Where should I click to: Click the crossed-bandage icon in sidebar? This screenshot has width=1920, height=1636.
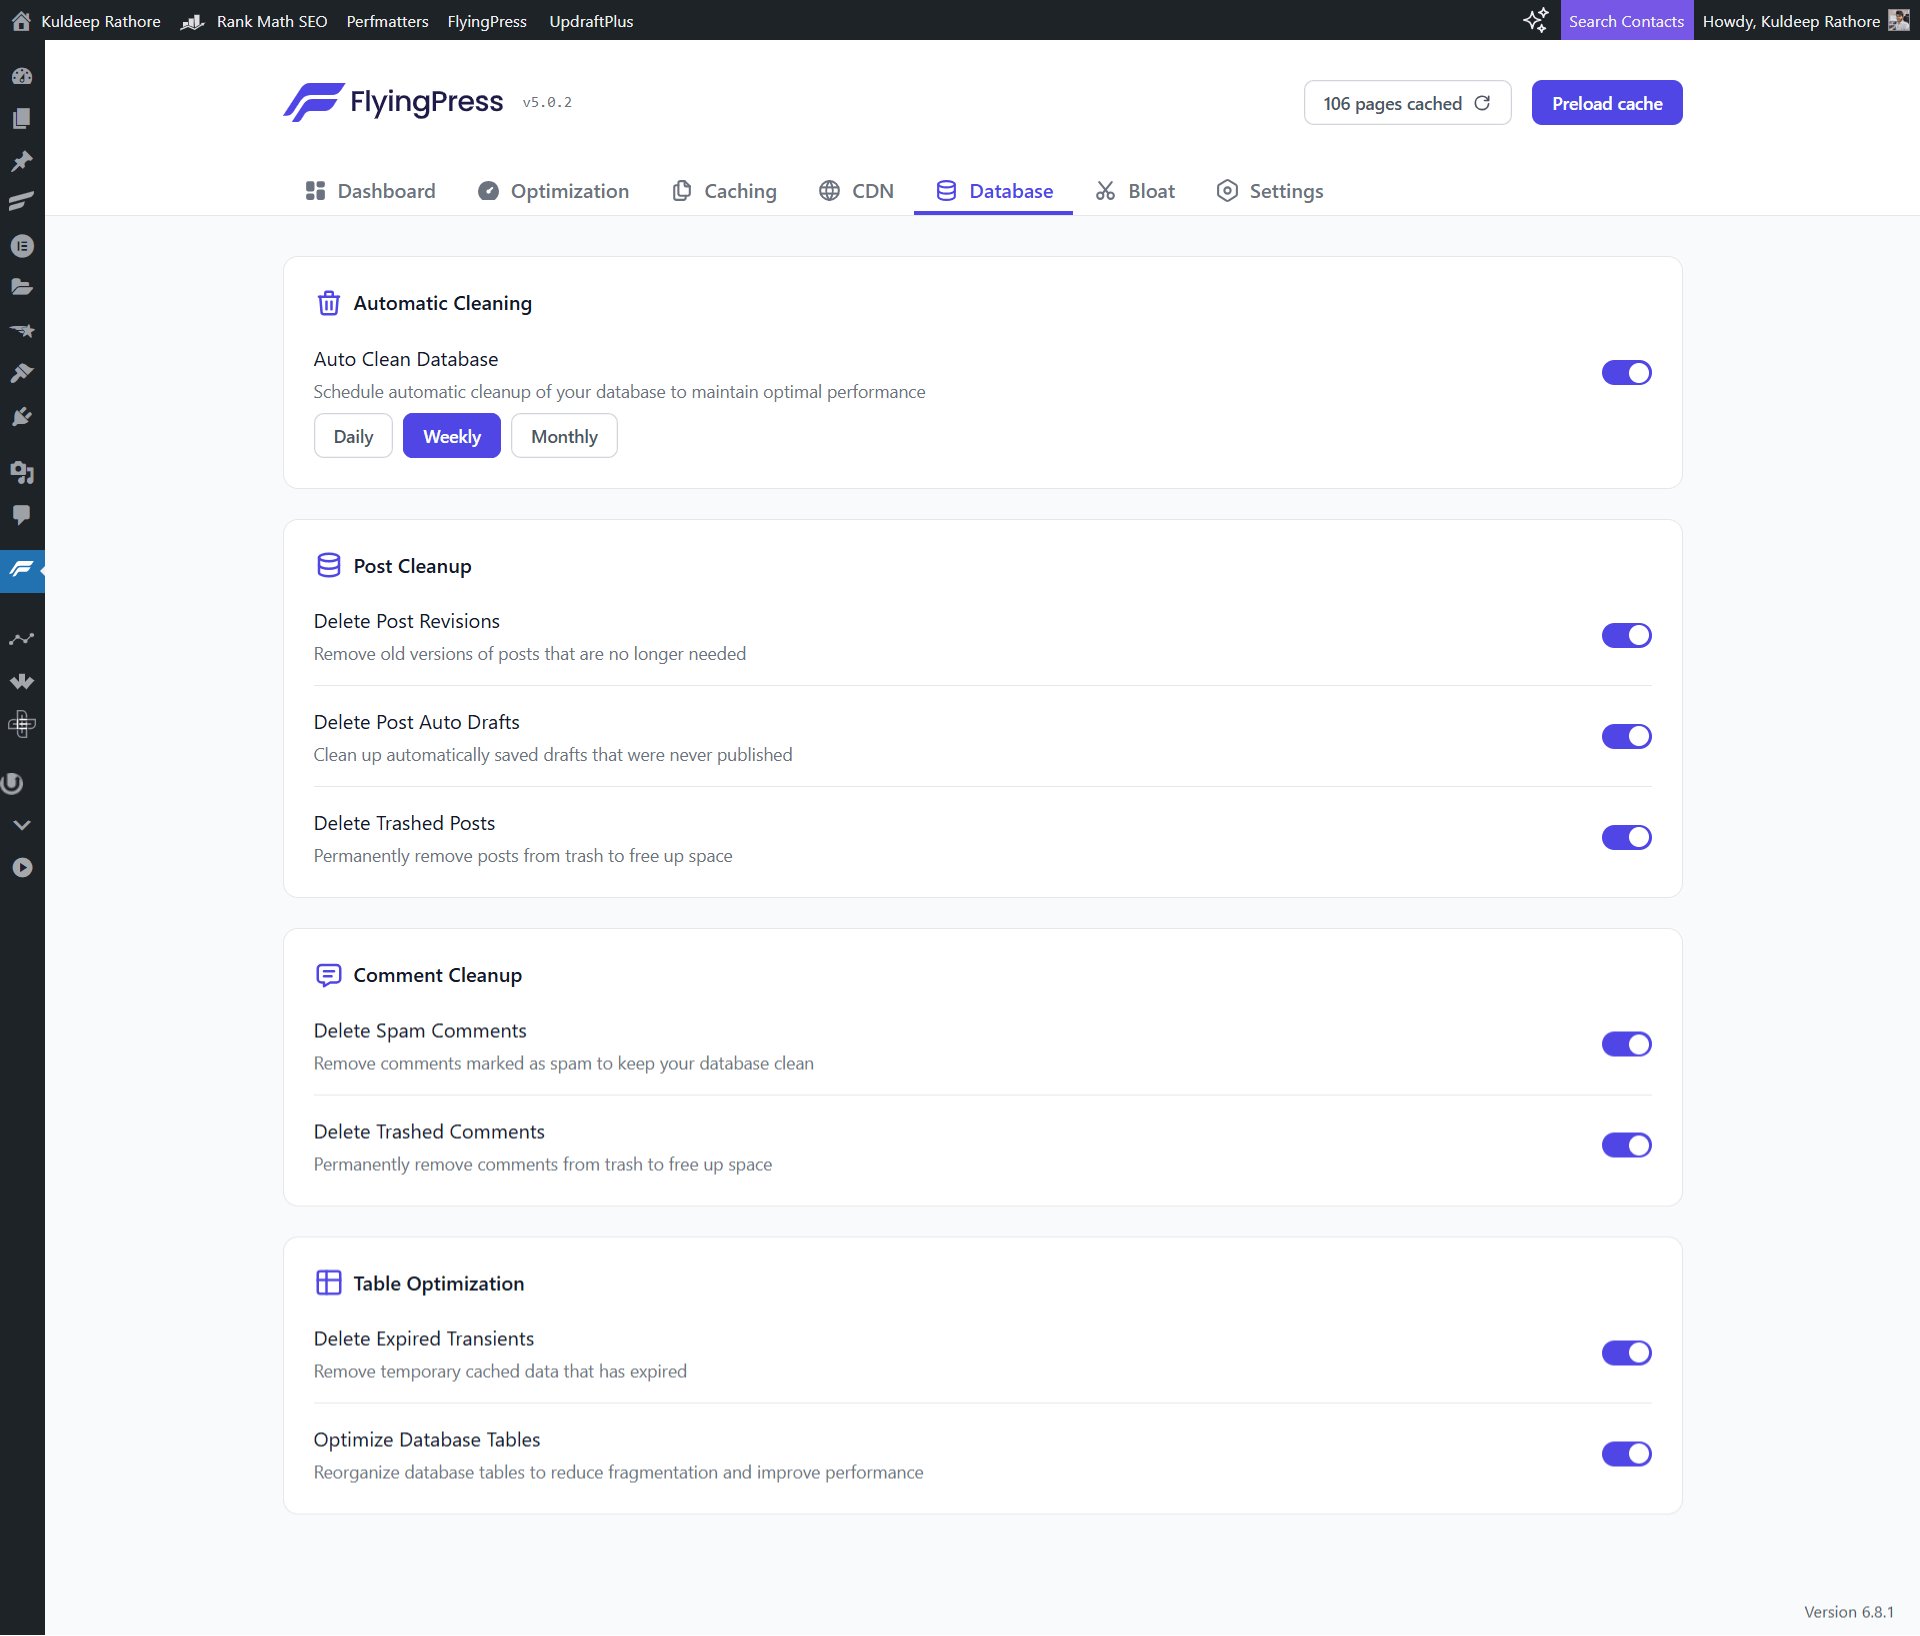tap(22, 724)
